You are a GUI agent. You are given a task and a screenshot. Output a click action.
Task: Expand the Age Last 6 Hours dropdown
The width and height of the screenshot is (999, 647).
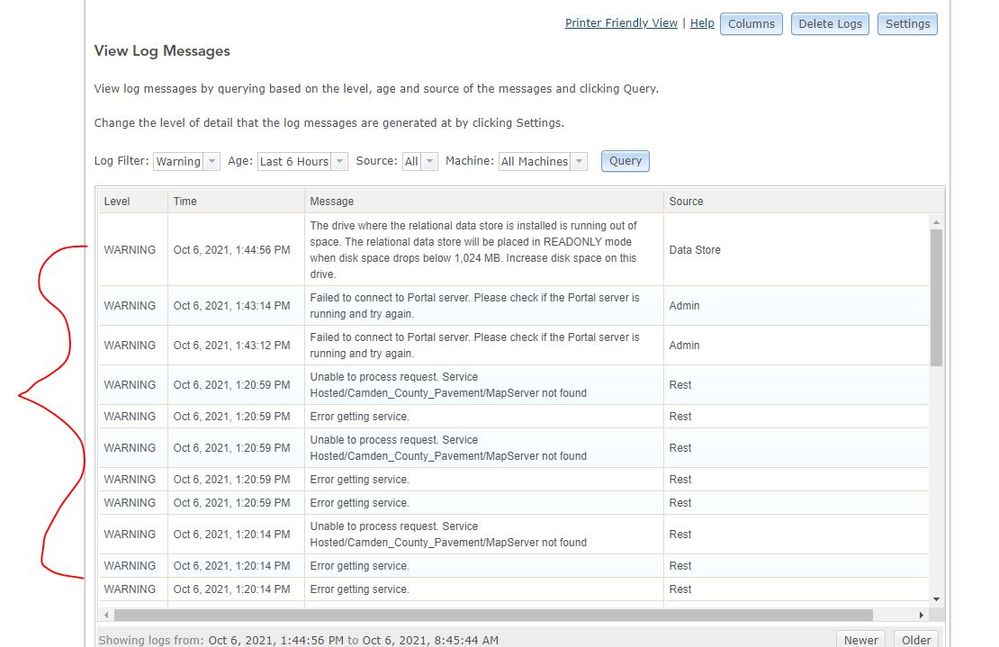click(x=302, y=161)
